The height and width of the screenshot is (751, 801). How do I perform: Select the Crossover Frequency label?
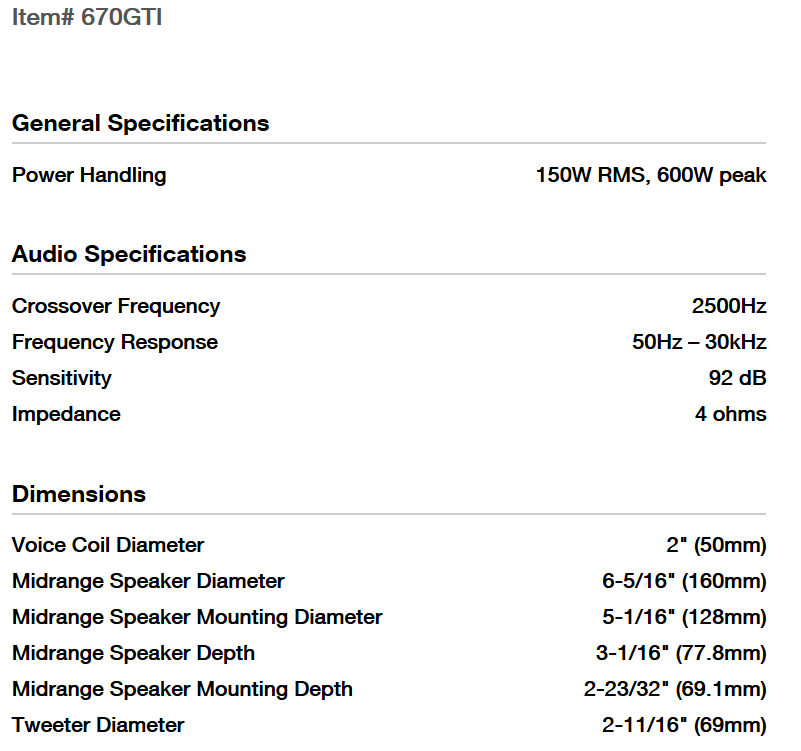[116, 306]
